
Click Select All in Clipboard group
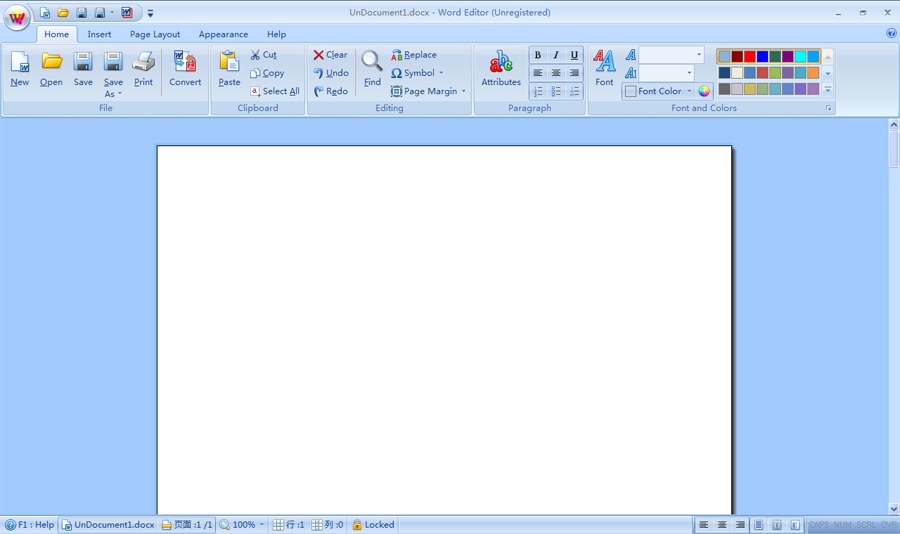274,91
